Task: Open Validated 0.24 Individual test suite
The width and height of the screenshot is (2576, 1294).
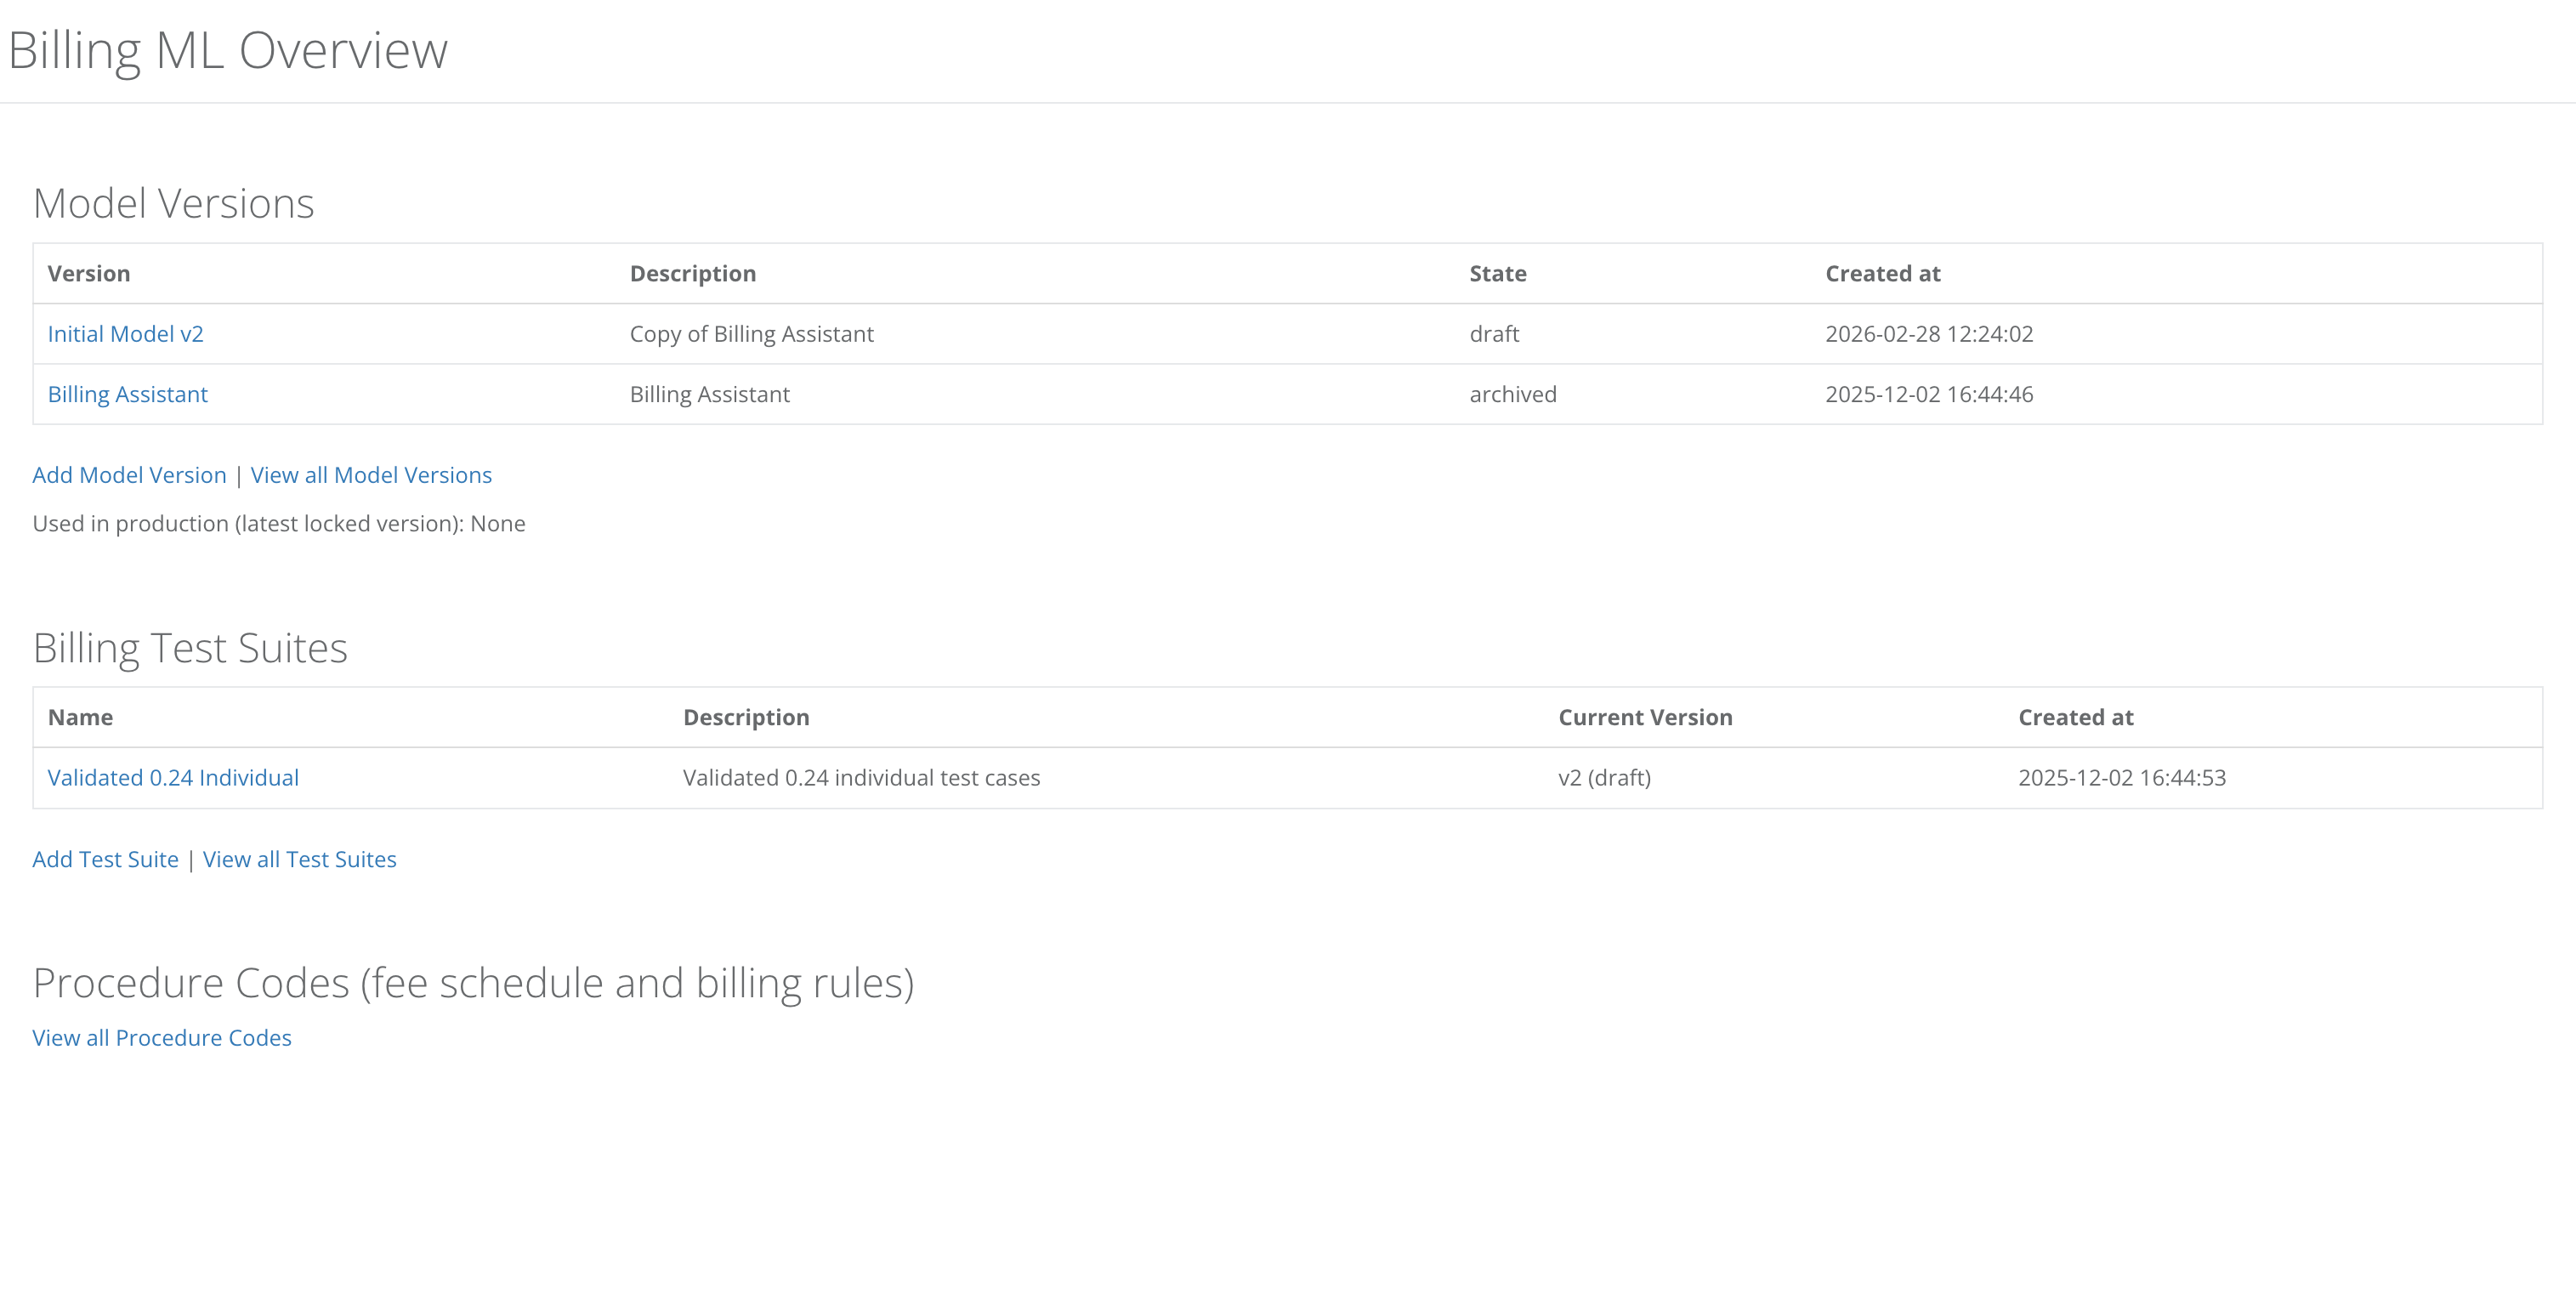Action: coord(173,778)
